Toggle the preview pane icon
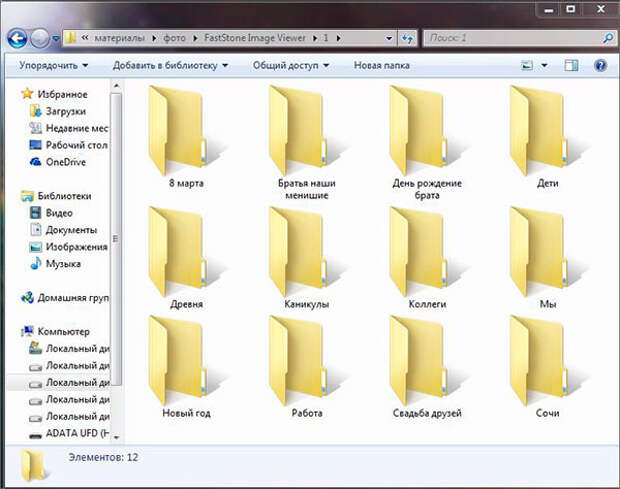This screenshot has height=489, width=620. pyautogui.click(x=571, y=65)
